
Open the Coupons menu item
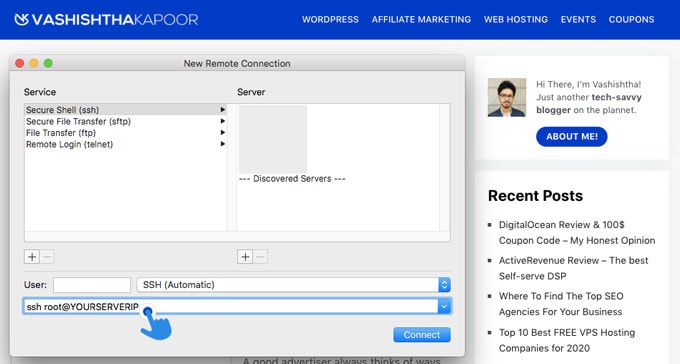[x=631, y=20]
